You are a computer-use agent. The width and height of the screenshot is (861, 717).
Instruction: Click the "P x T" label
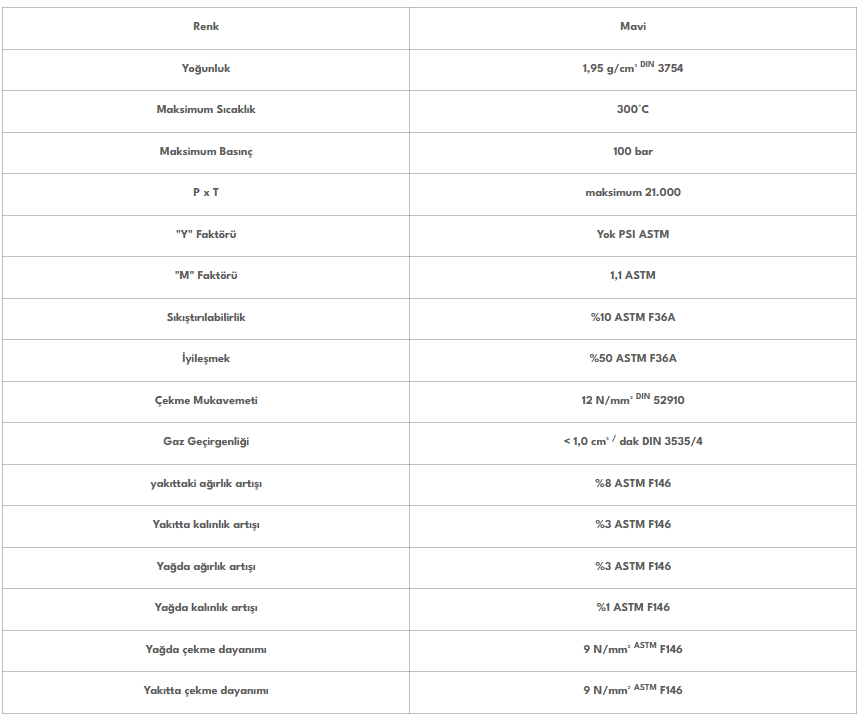tap(206, 193)
